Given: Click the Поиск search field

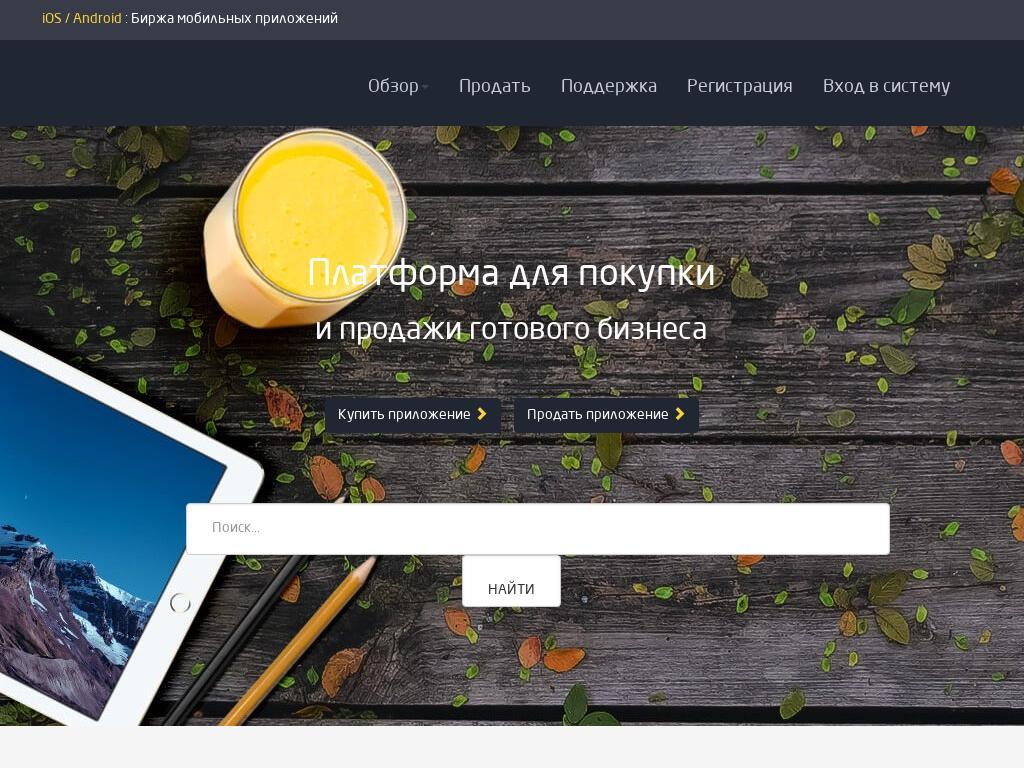Looking at the screenshot, I should pos(537,528).
